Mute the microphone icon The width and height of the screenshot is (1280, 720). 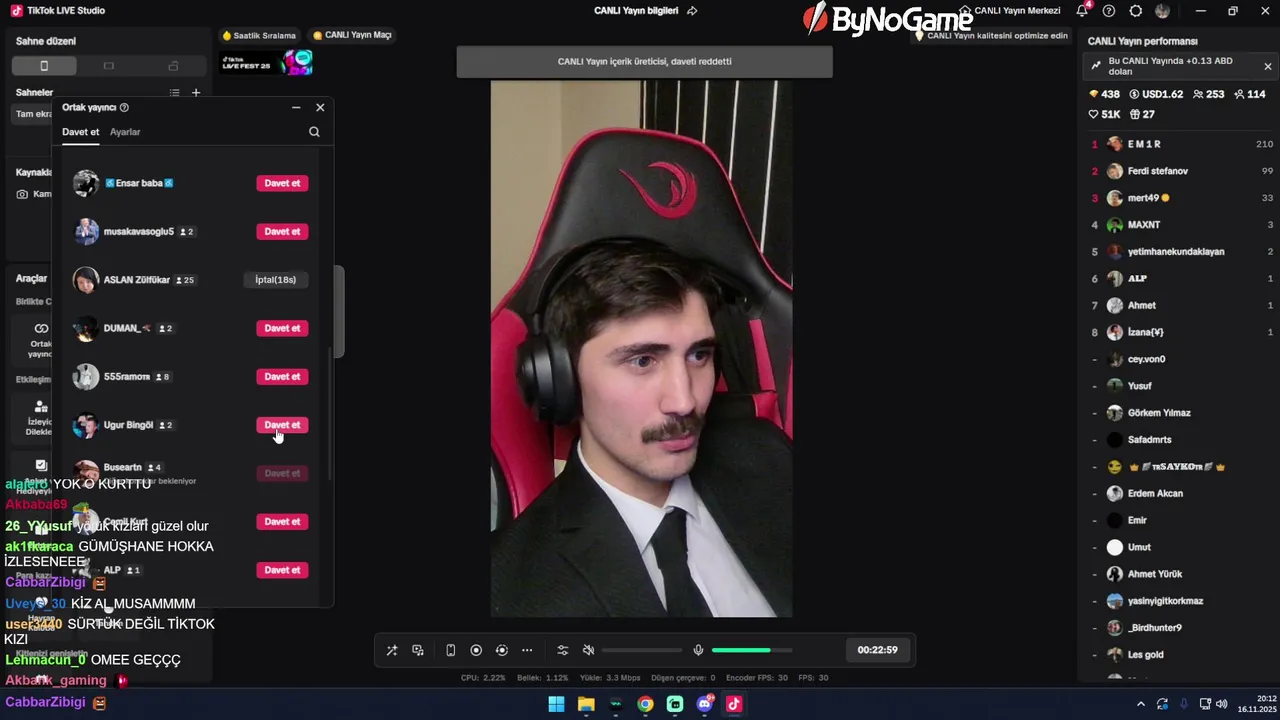pyautogui.click(x=698, y=650)
